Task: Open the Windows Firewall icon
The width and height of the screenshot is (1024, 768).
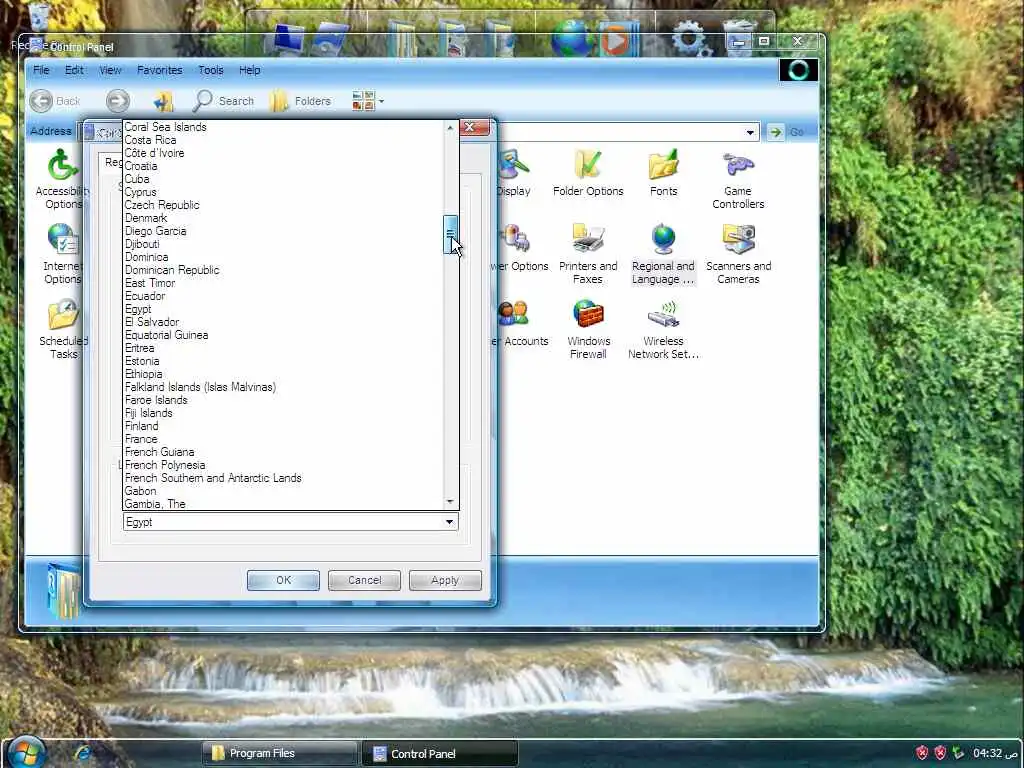Action: [588, 328]
